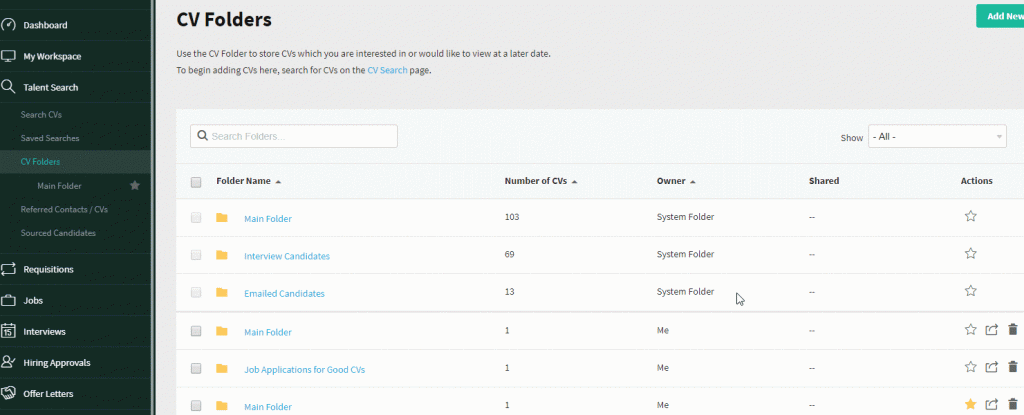Check the box for Job Applications for Good CVs

pos(196,369)
